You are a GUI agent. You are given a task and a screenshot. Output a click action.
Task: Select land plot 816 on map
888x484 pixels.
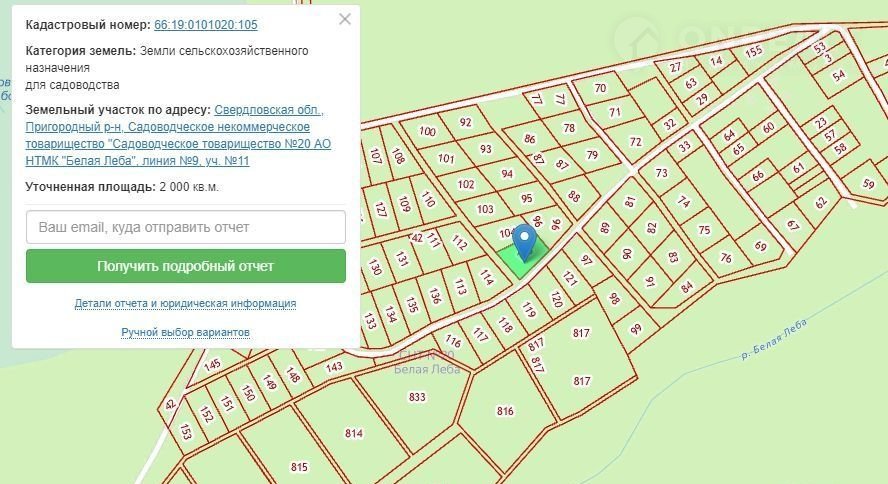tap(505, 411)
